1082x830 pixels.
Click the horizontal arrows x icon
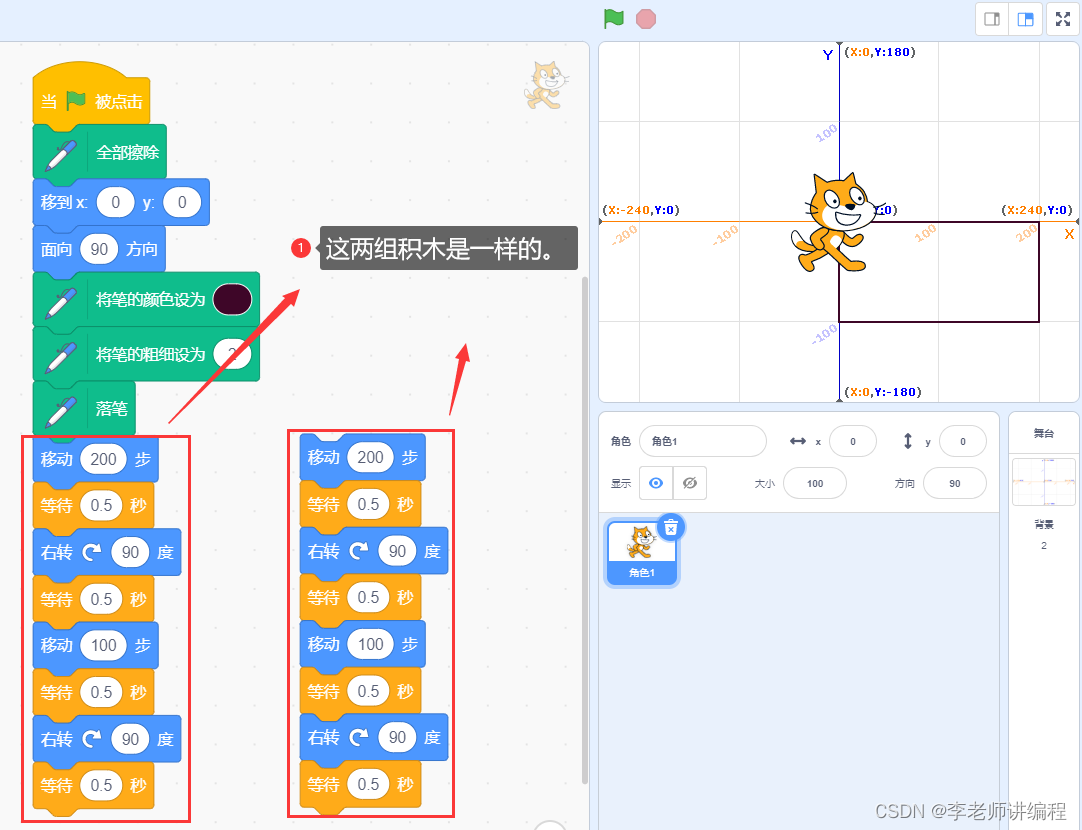[798, 441]
